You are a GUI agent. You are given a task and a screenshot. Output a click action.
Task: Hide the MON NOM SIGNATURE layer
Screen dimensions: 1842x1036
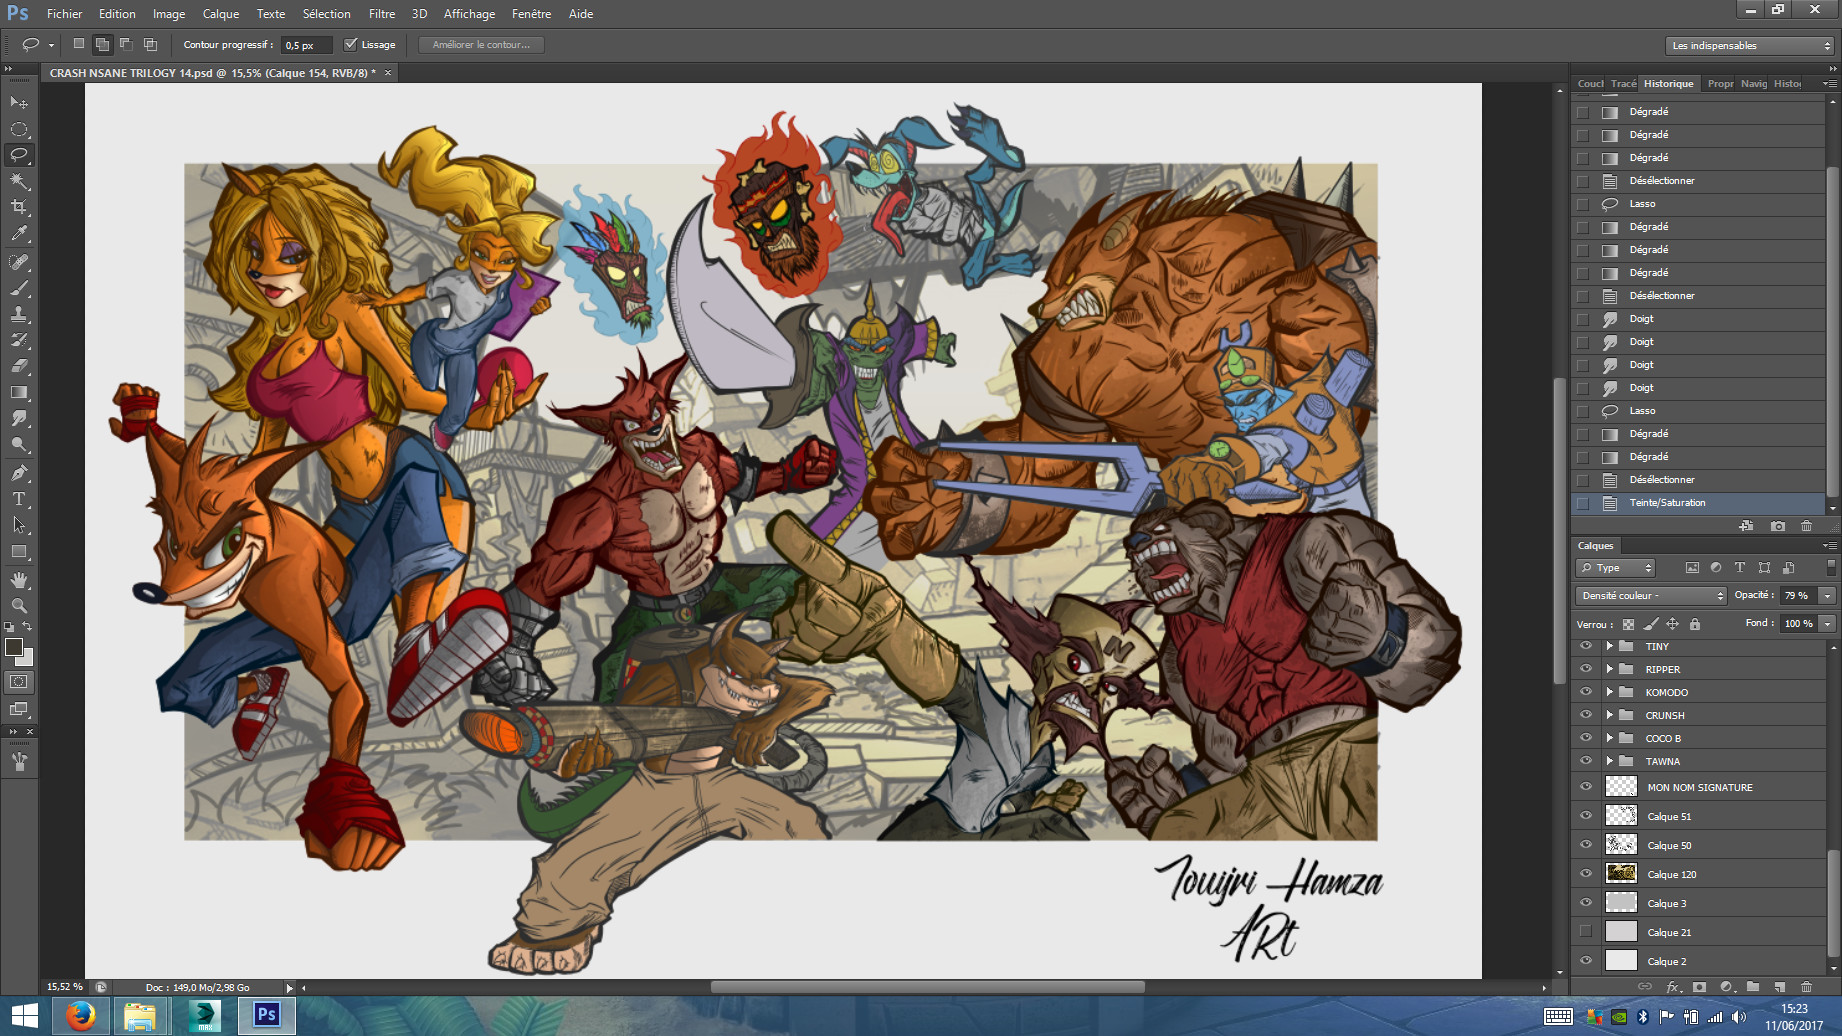1586,787
